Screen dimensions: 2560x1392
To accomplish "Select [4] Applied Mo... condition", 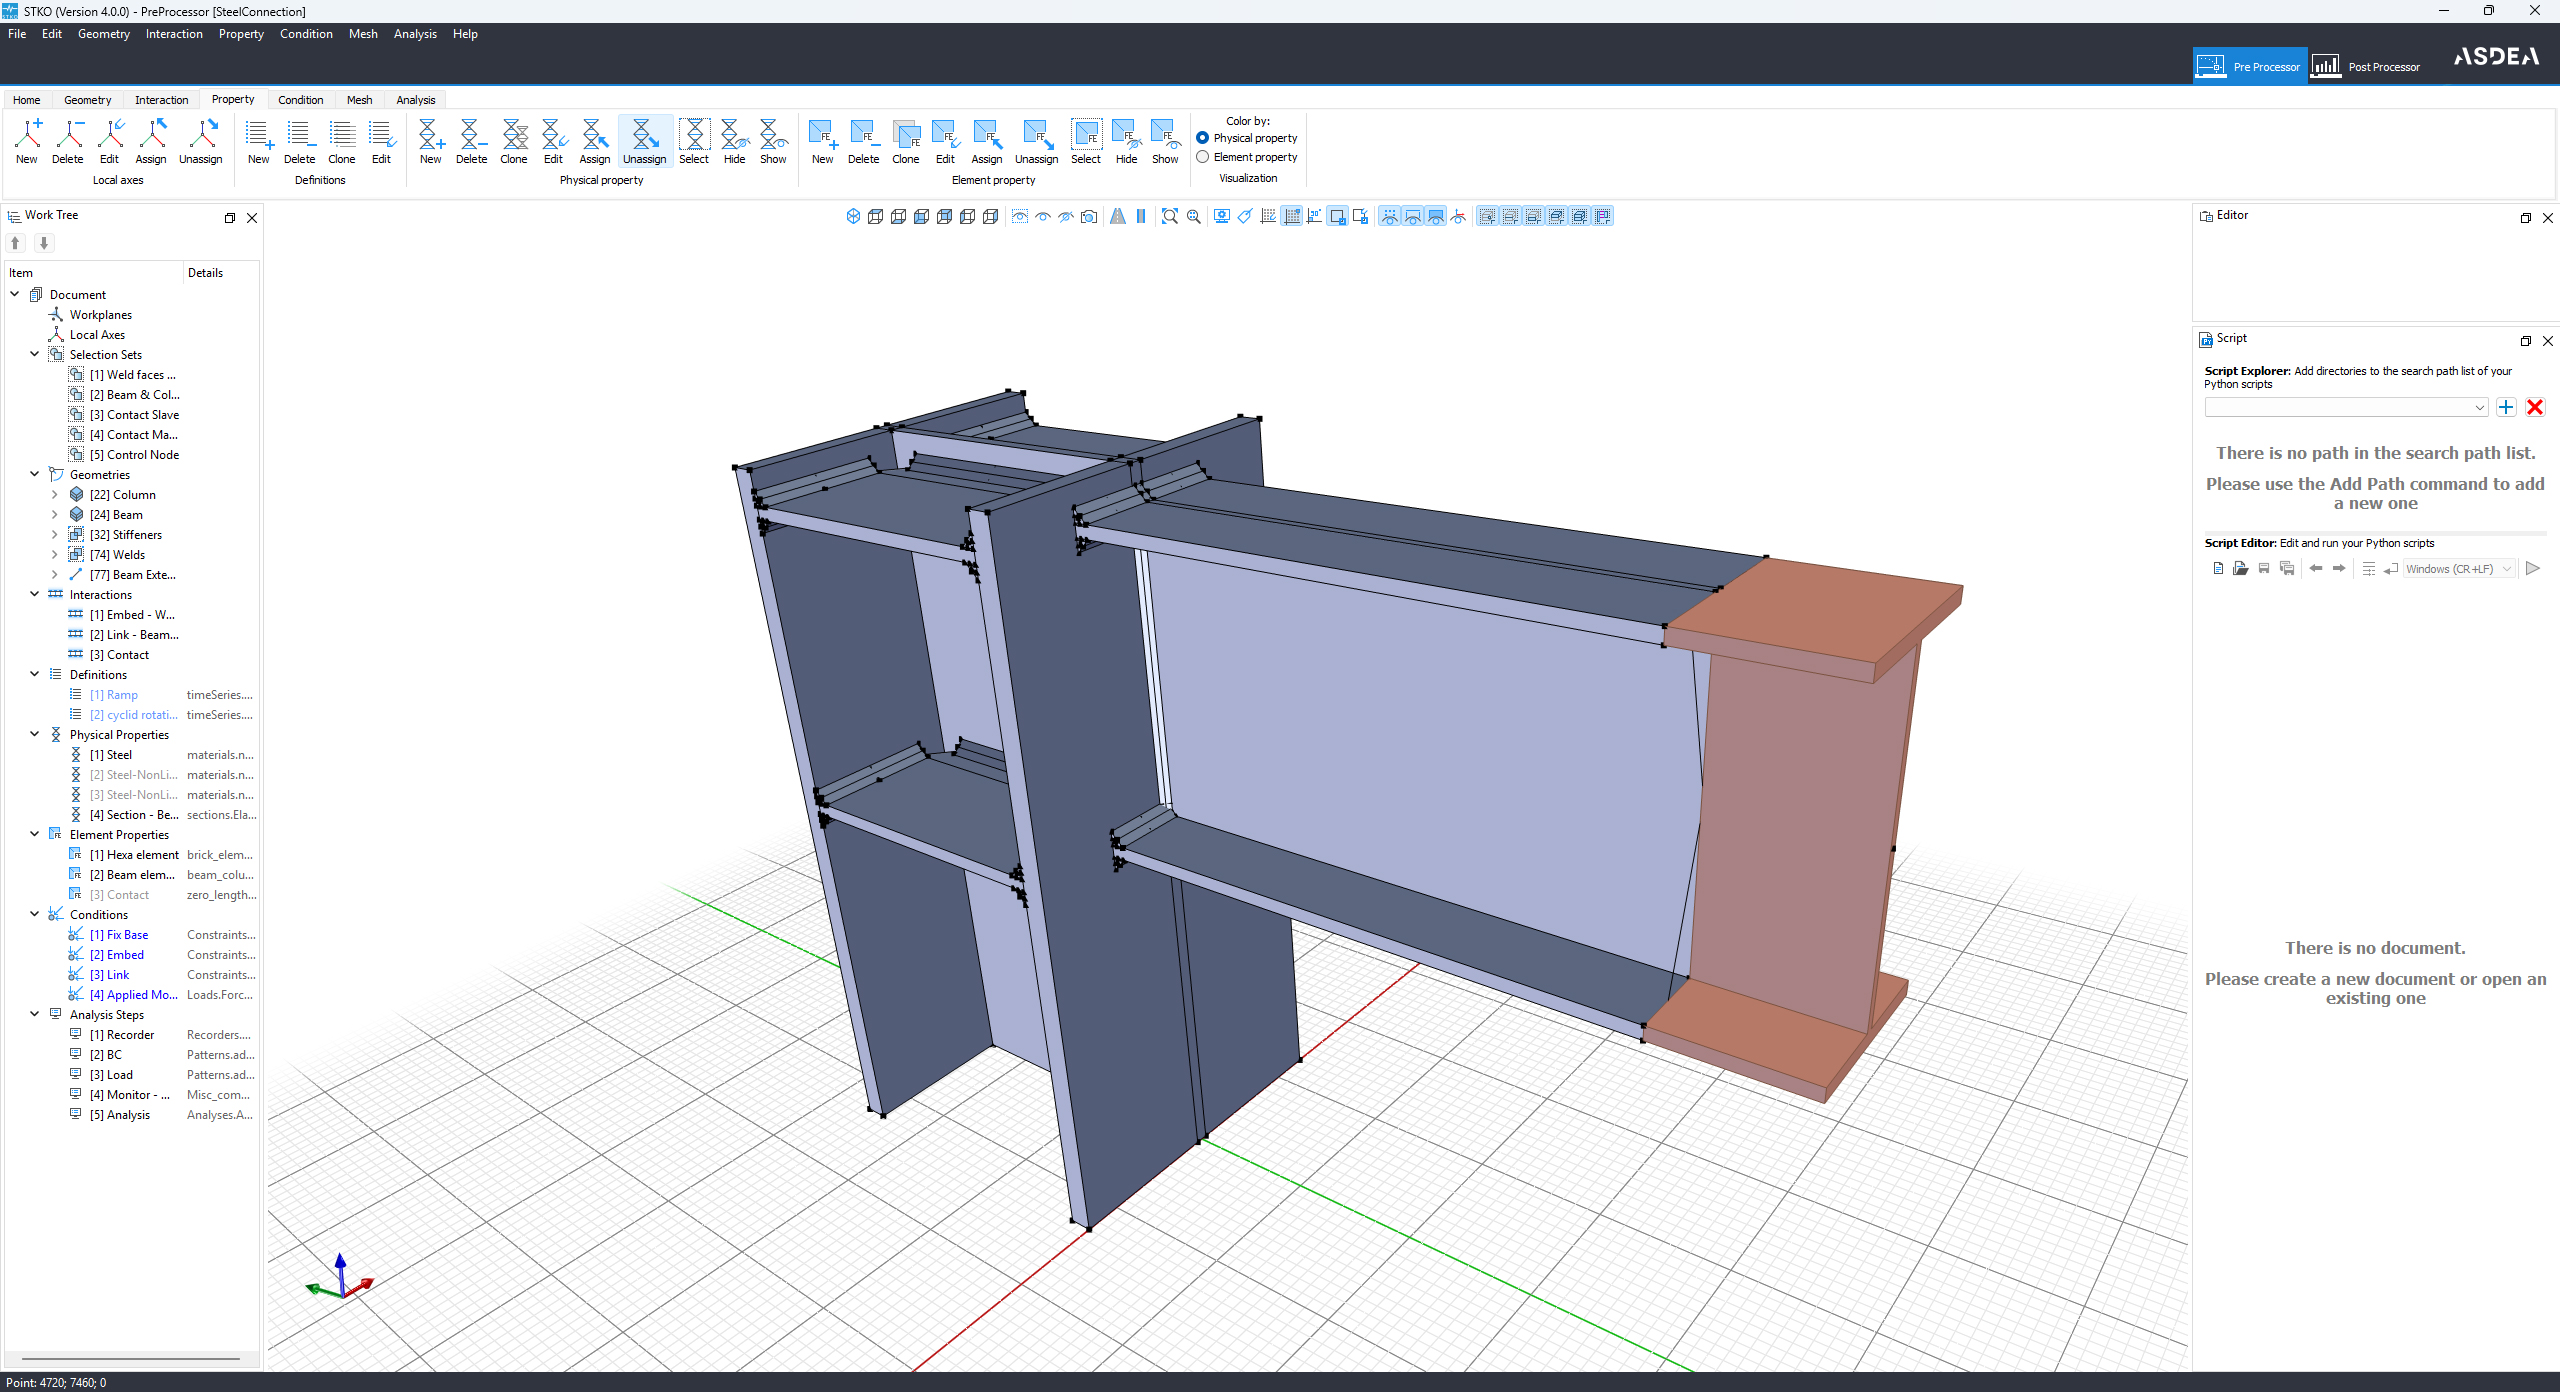I will click(133, 995).
